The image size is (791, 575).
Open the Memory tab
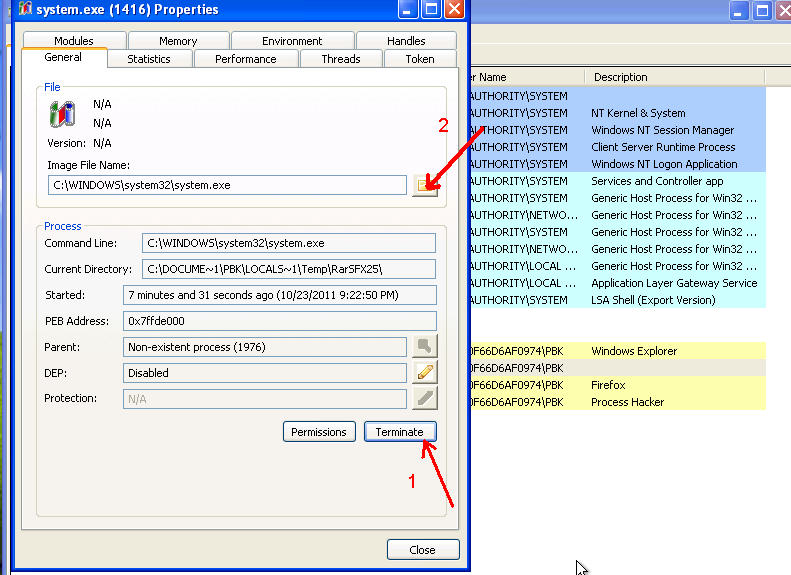pyautogui.click(x=178, y=40)
